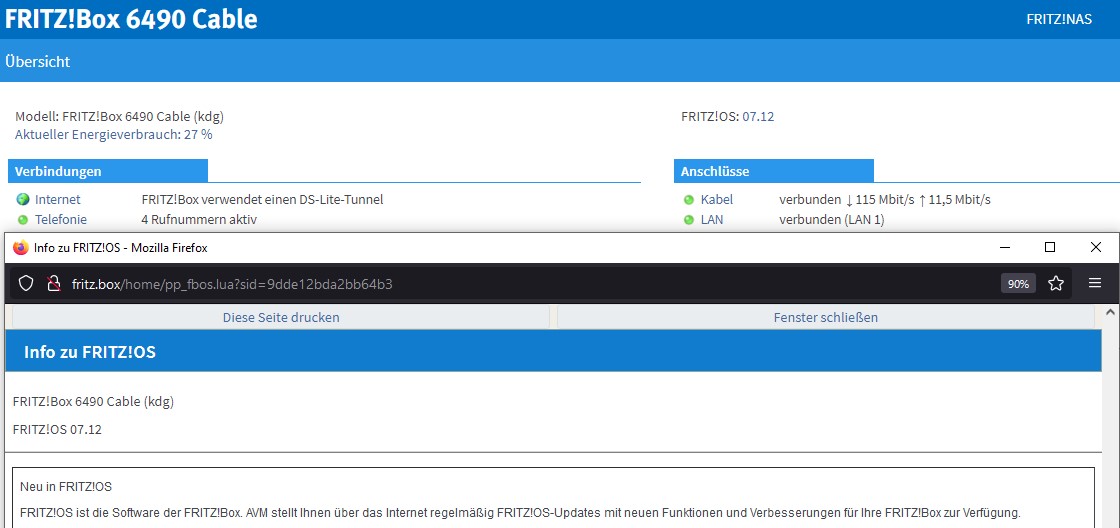Click the popup scrollbar up arrow
Viewport: 1120px width, 528px height.
coord(1109,313)
